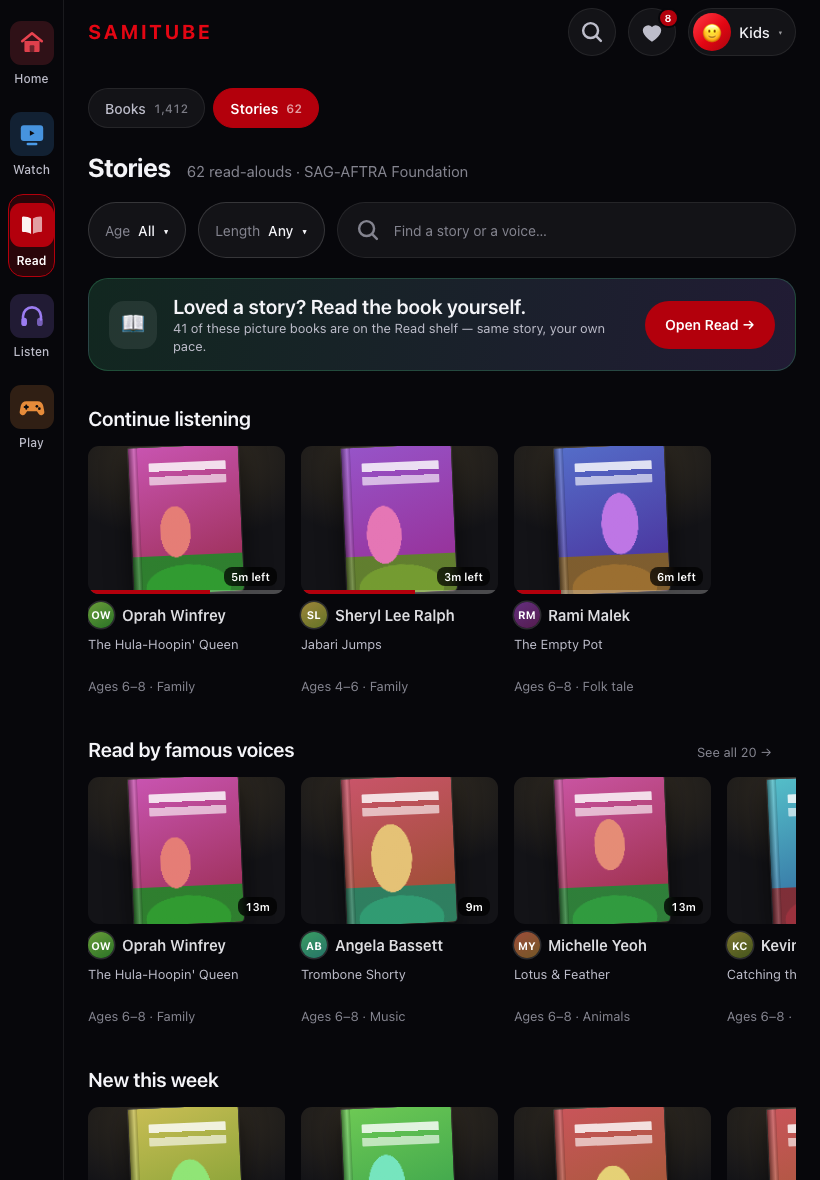Click the SL narrator avatar
The image size is (820, 1180).
click(x=314, y=615)
